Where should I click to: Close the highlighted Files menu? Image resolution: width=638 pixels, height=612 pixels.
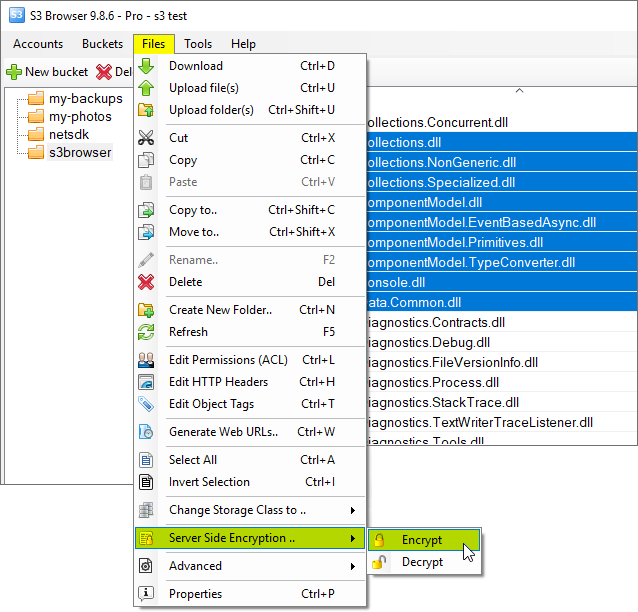[x=154, y=44]
